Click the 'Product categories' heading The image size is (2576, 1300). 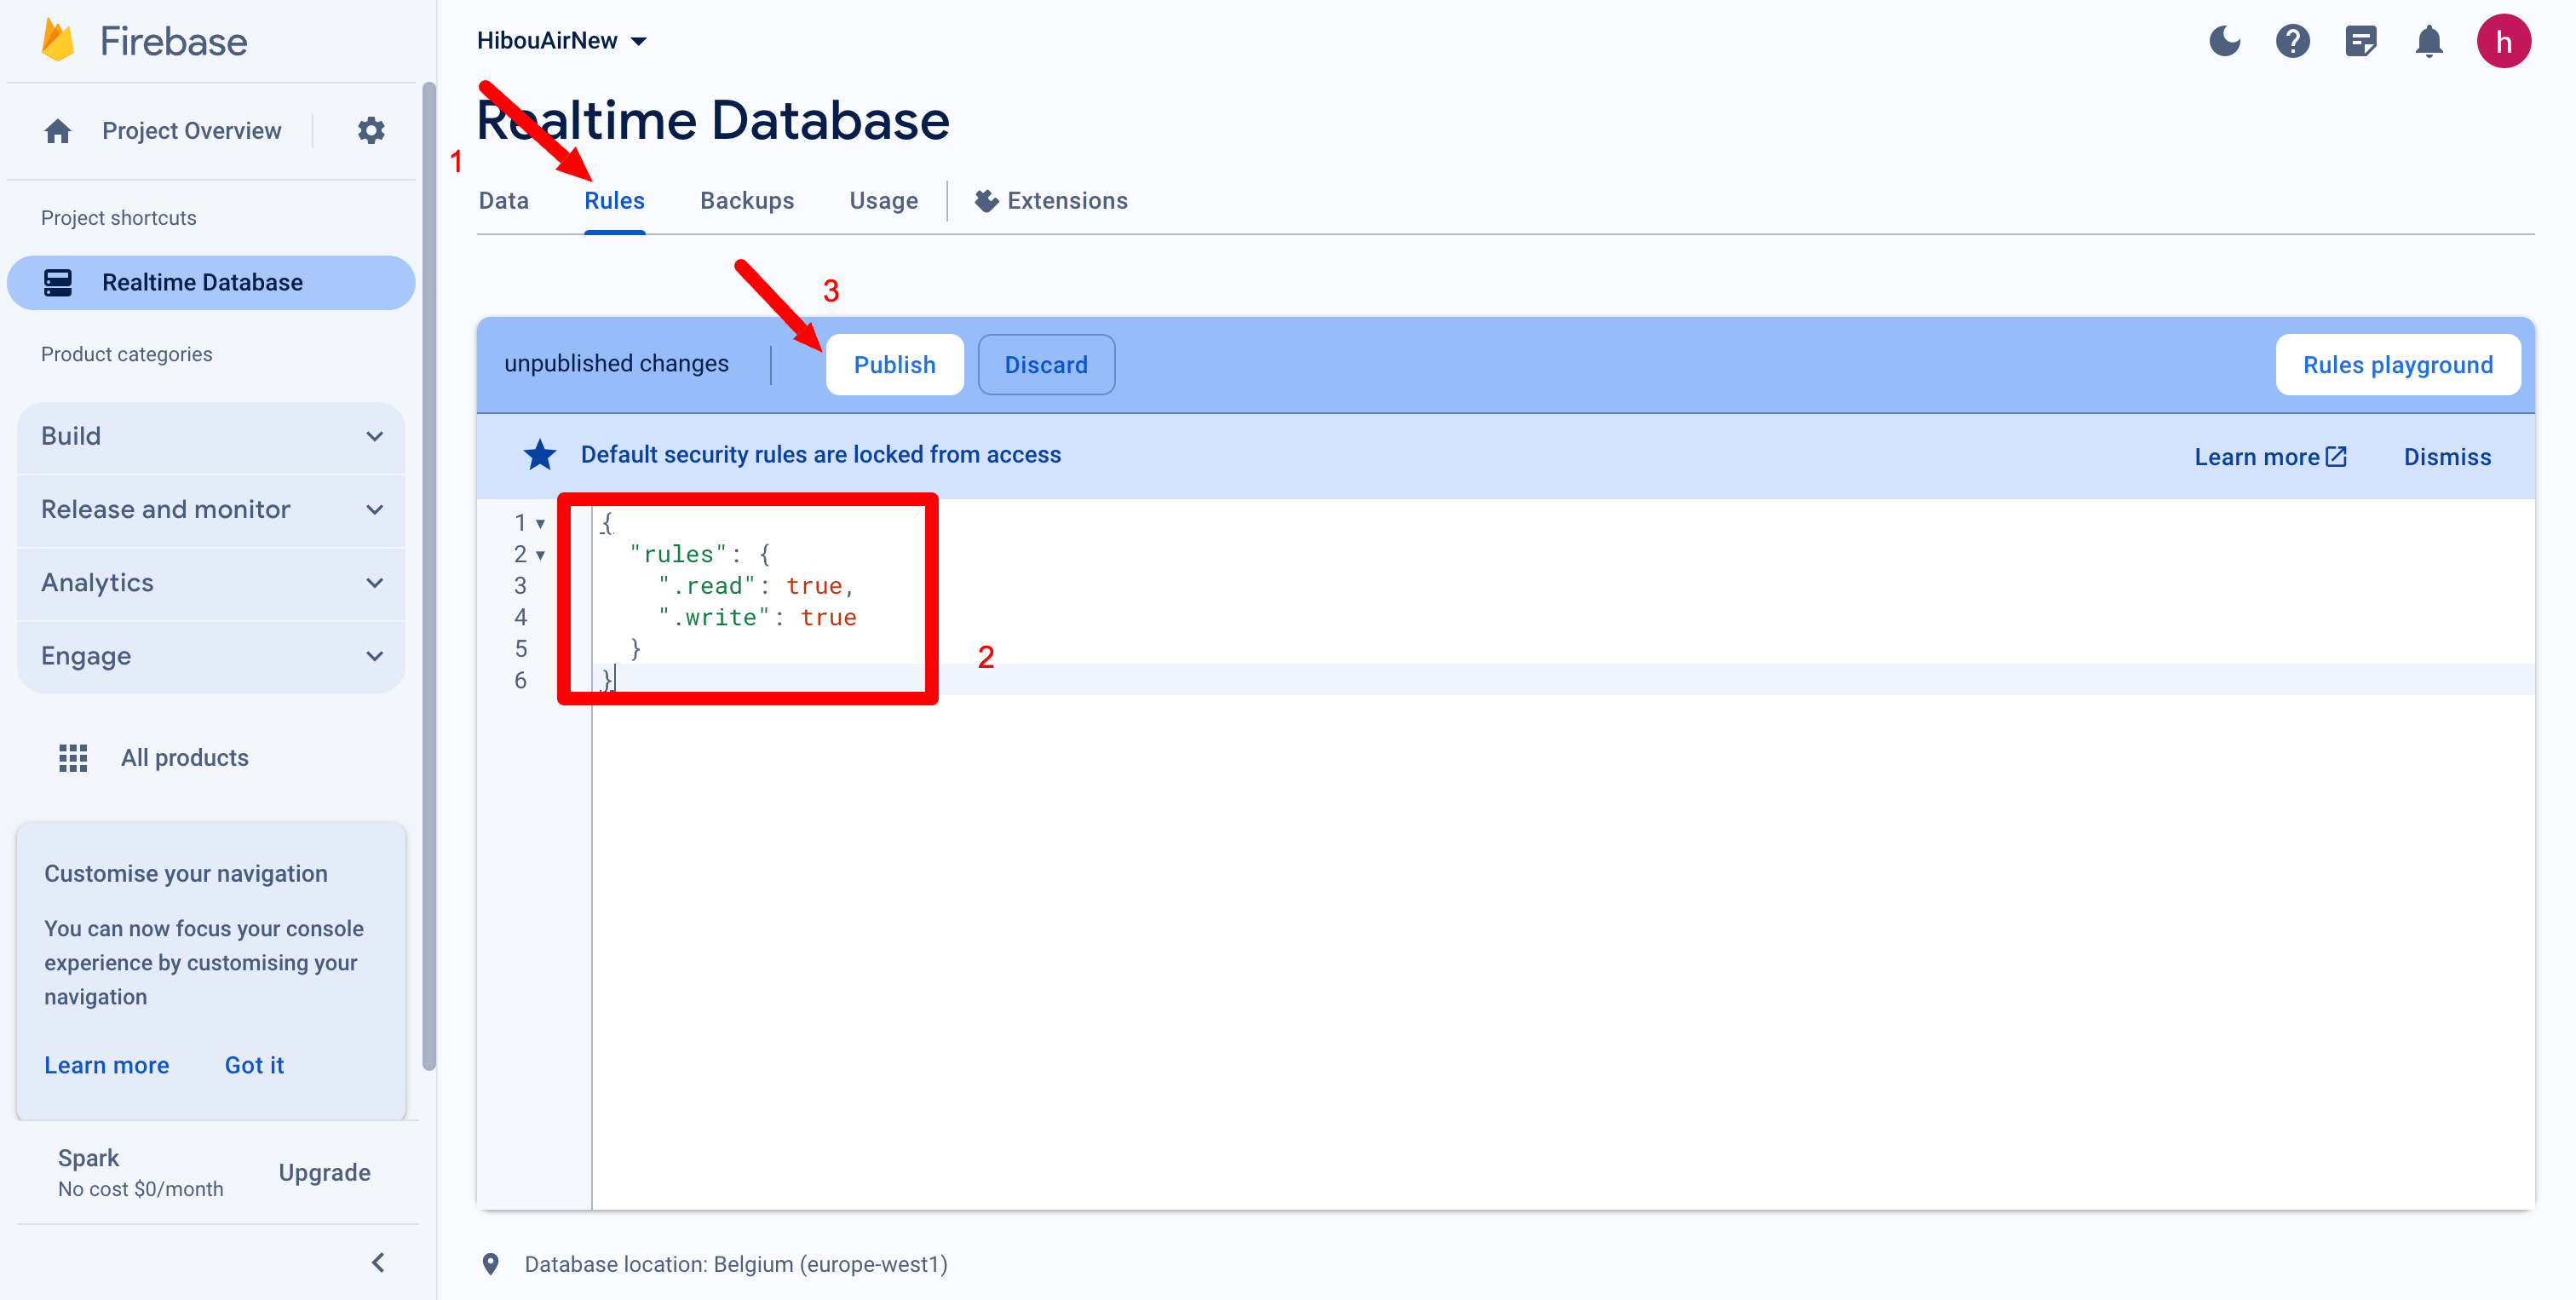click(126, 354)
